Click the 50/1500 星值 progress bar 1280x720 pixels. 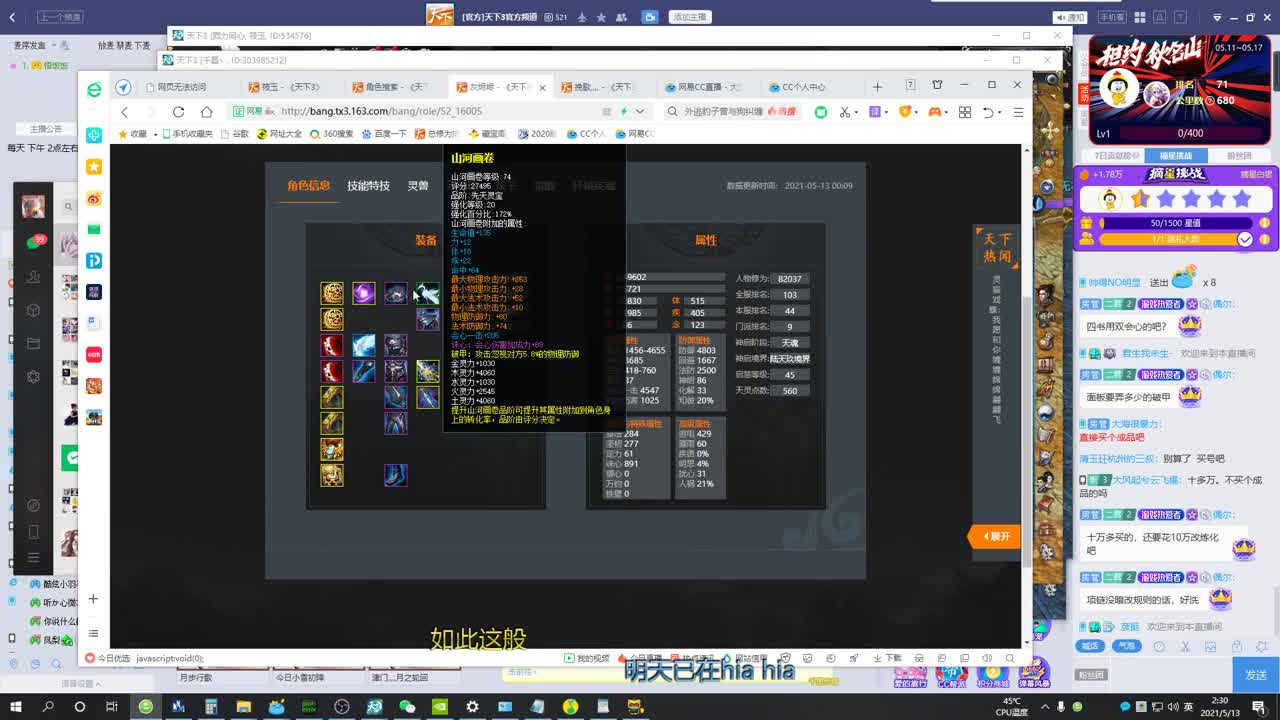1174,223
